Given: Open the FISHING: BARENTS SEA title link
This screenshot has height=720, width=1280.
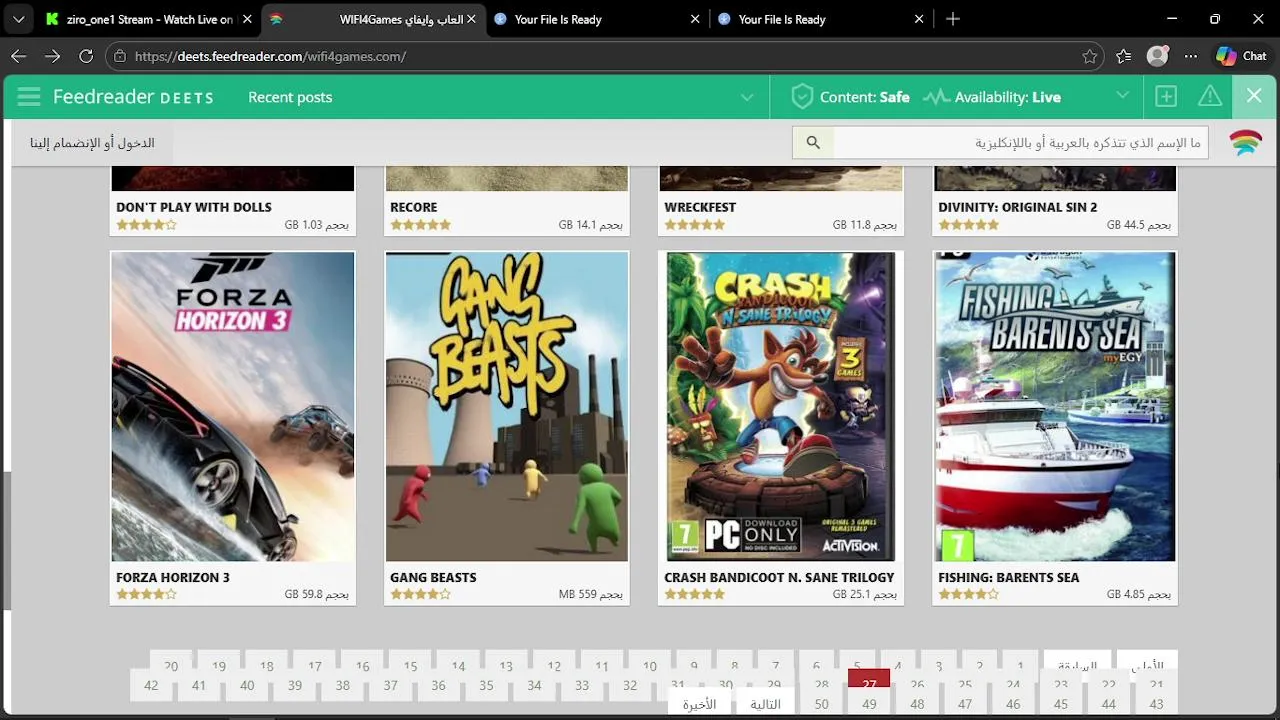Looking at the screenshot, I should click(1008, 577).
